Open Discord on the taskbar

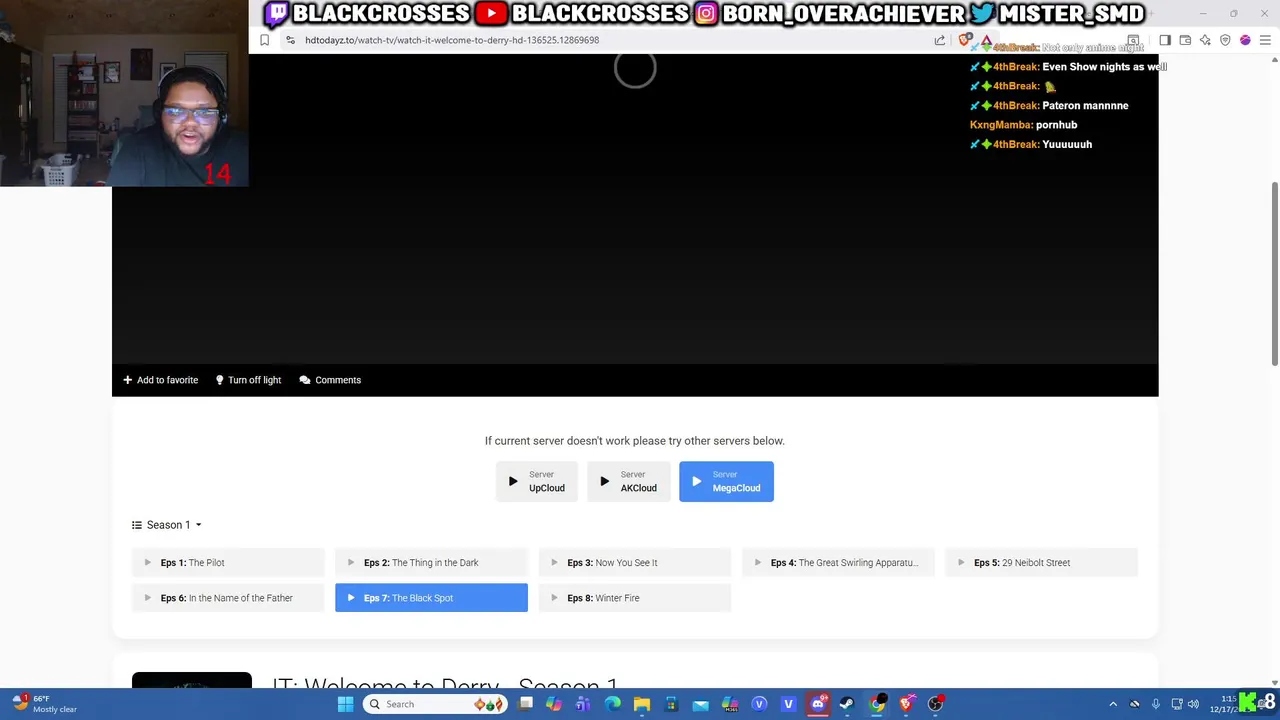click(x=818, y=704)
